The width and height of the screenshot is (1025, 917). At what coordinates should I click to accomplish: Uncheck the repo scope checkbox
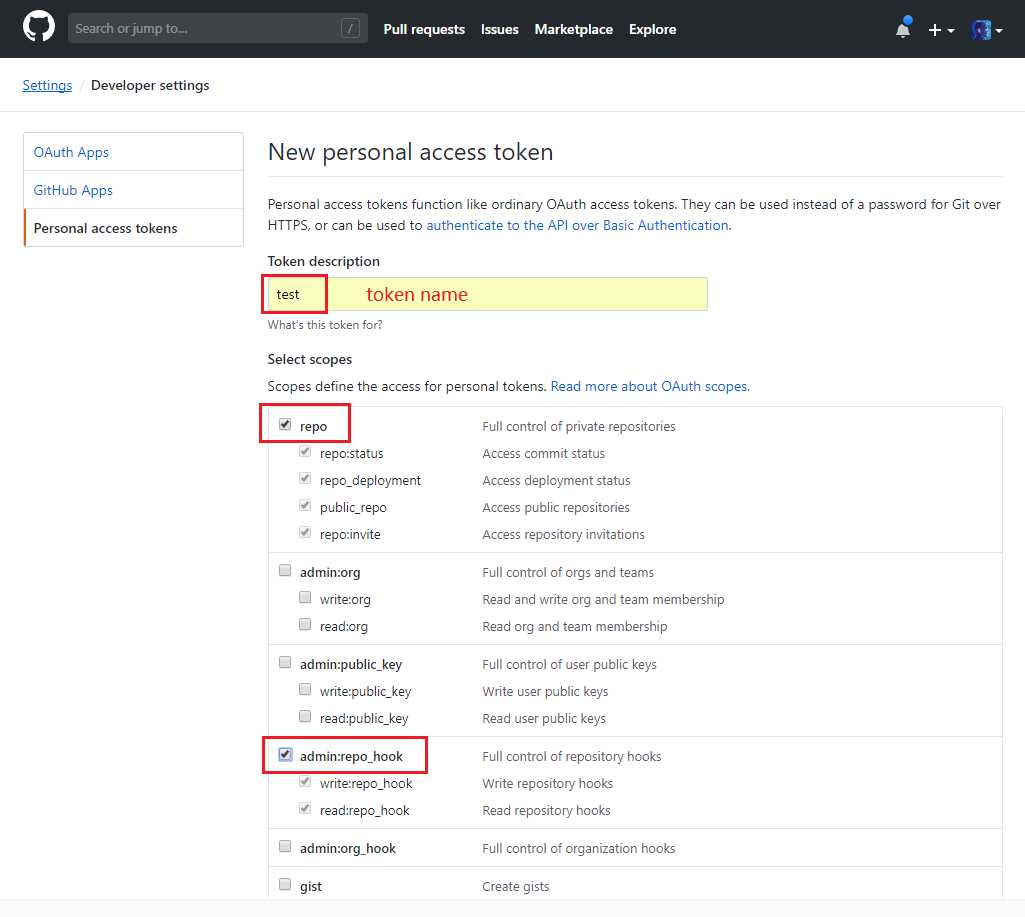(285, 424)
